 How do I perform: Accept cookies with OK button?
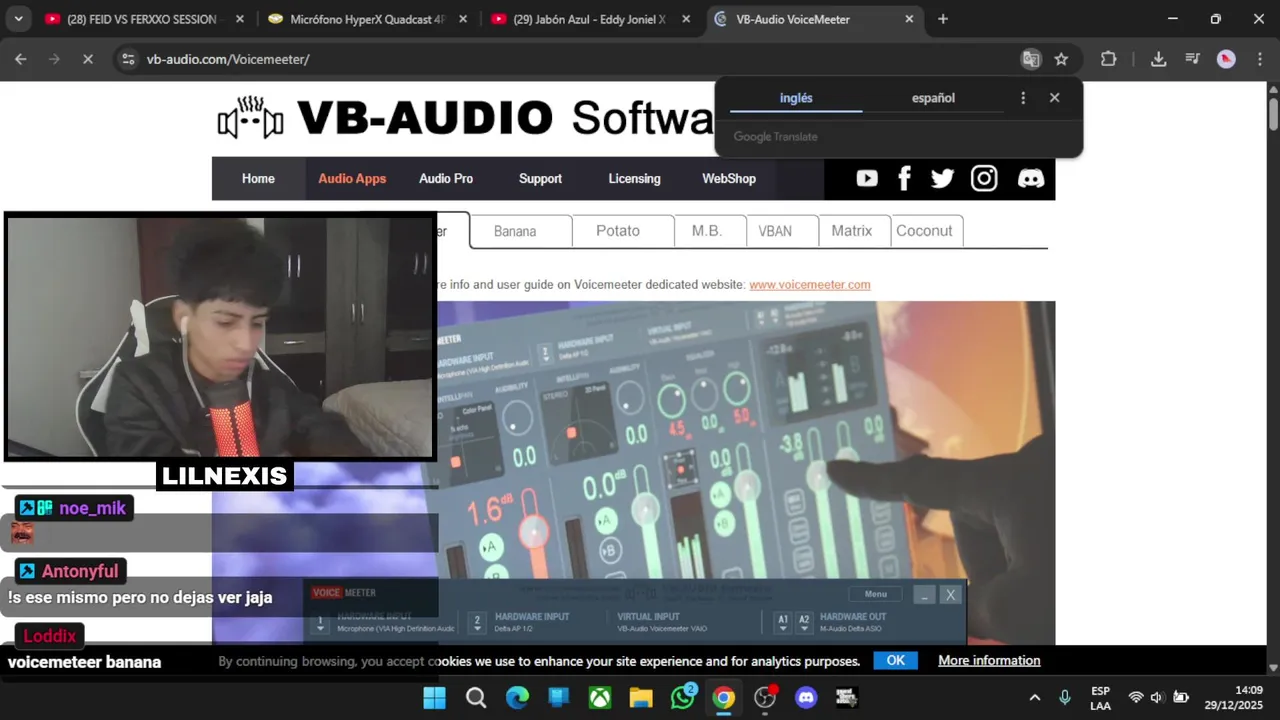click(x=895, y=660)
